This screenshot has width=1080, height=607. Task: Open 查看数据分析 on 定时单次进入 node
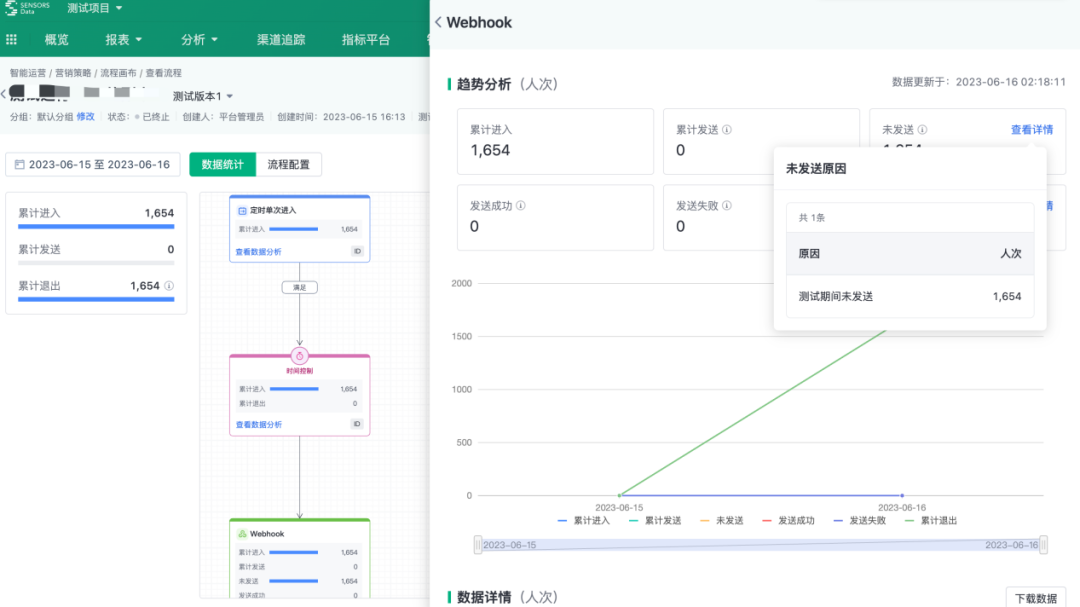pyautogui.click(x=258, y=252)
